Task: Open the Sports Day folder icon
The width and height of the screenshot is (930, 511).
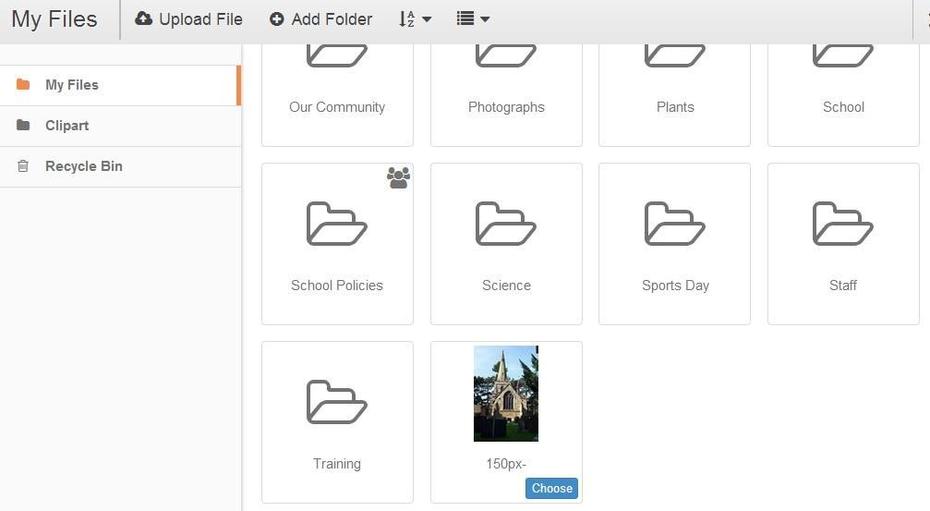Action: tap(674, 223)
